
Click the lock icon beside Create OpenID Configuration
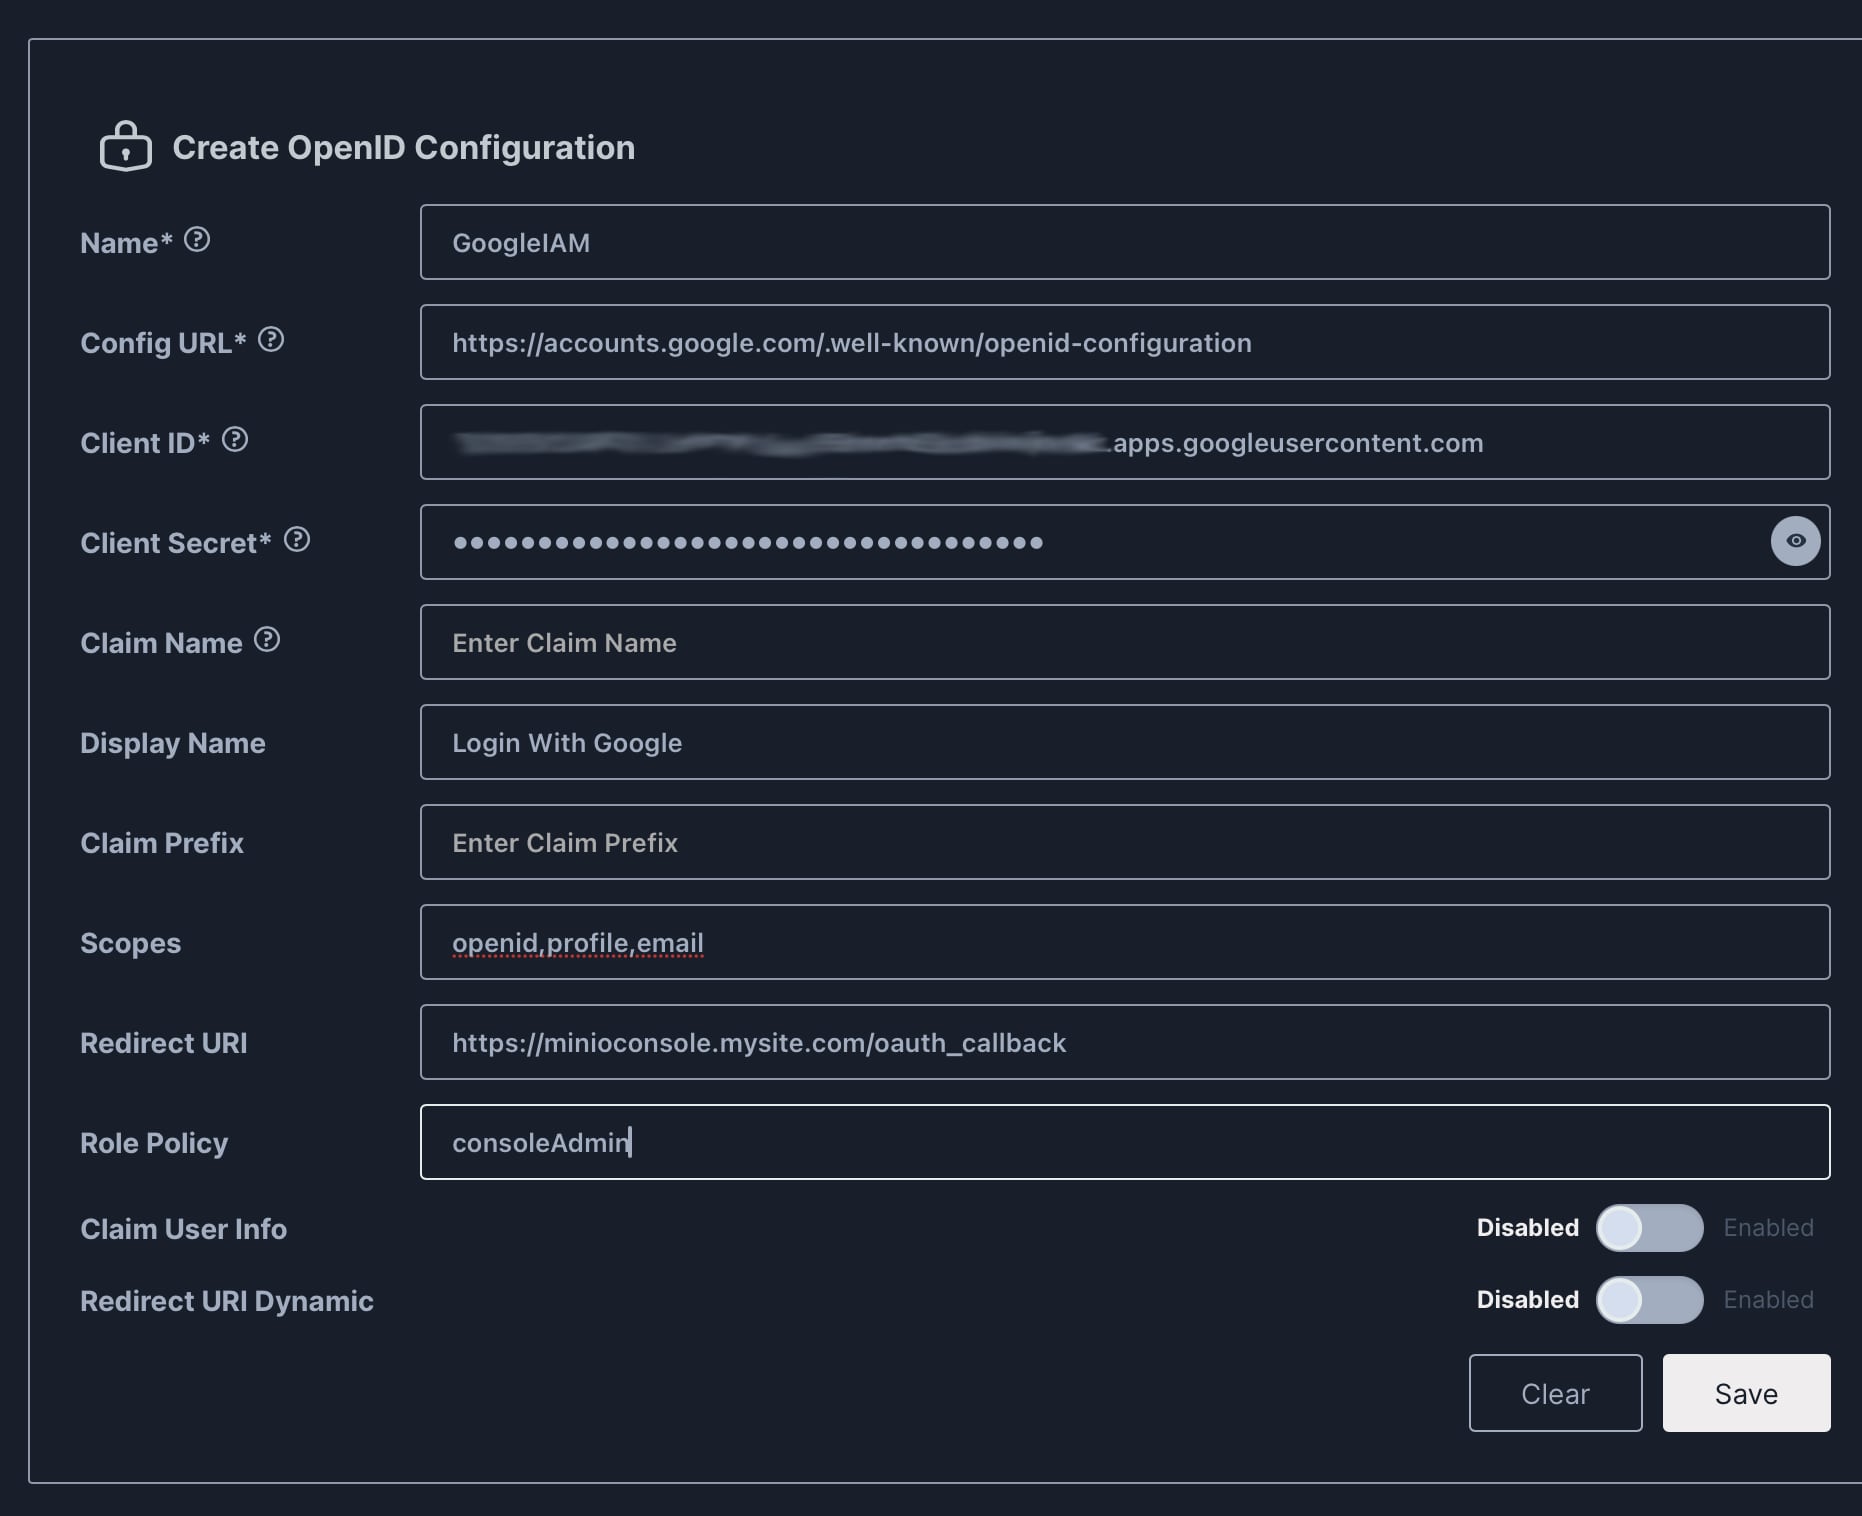point(126,146)
